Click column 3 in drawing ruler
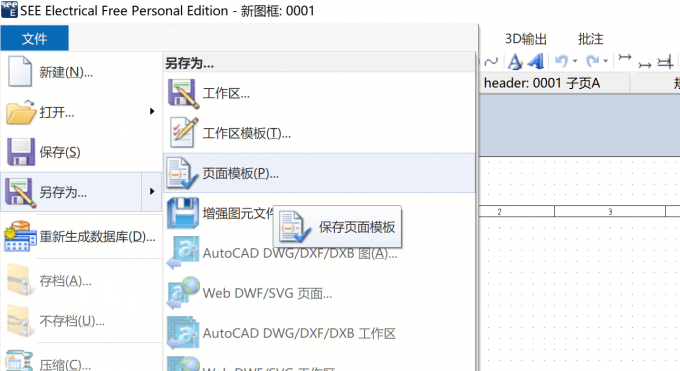The image size is (680, 371). (610, 212)
